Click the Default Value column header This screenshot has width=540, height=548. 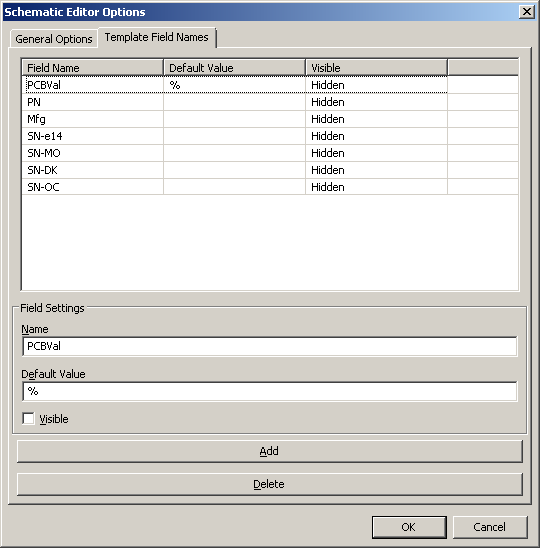pos(235,68)
